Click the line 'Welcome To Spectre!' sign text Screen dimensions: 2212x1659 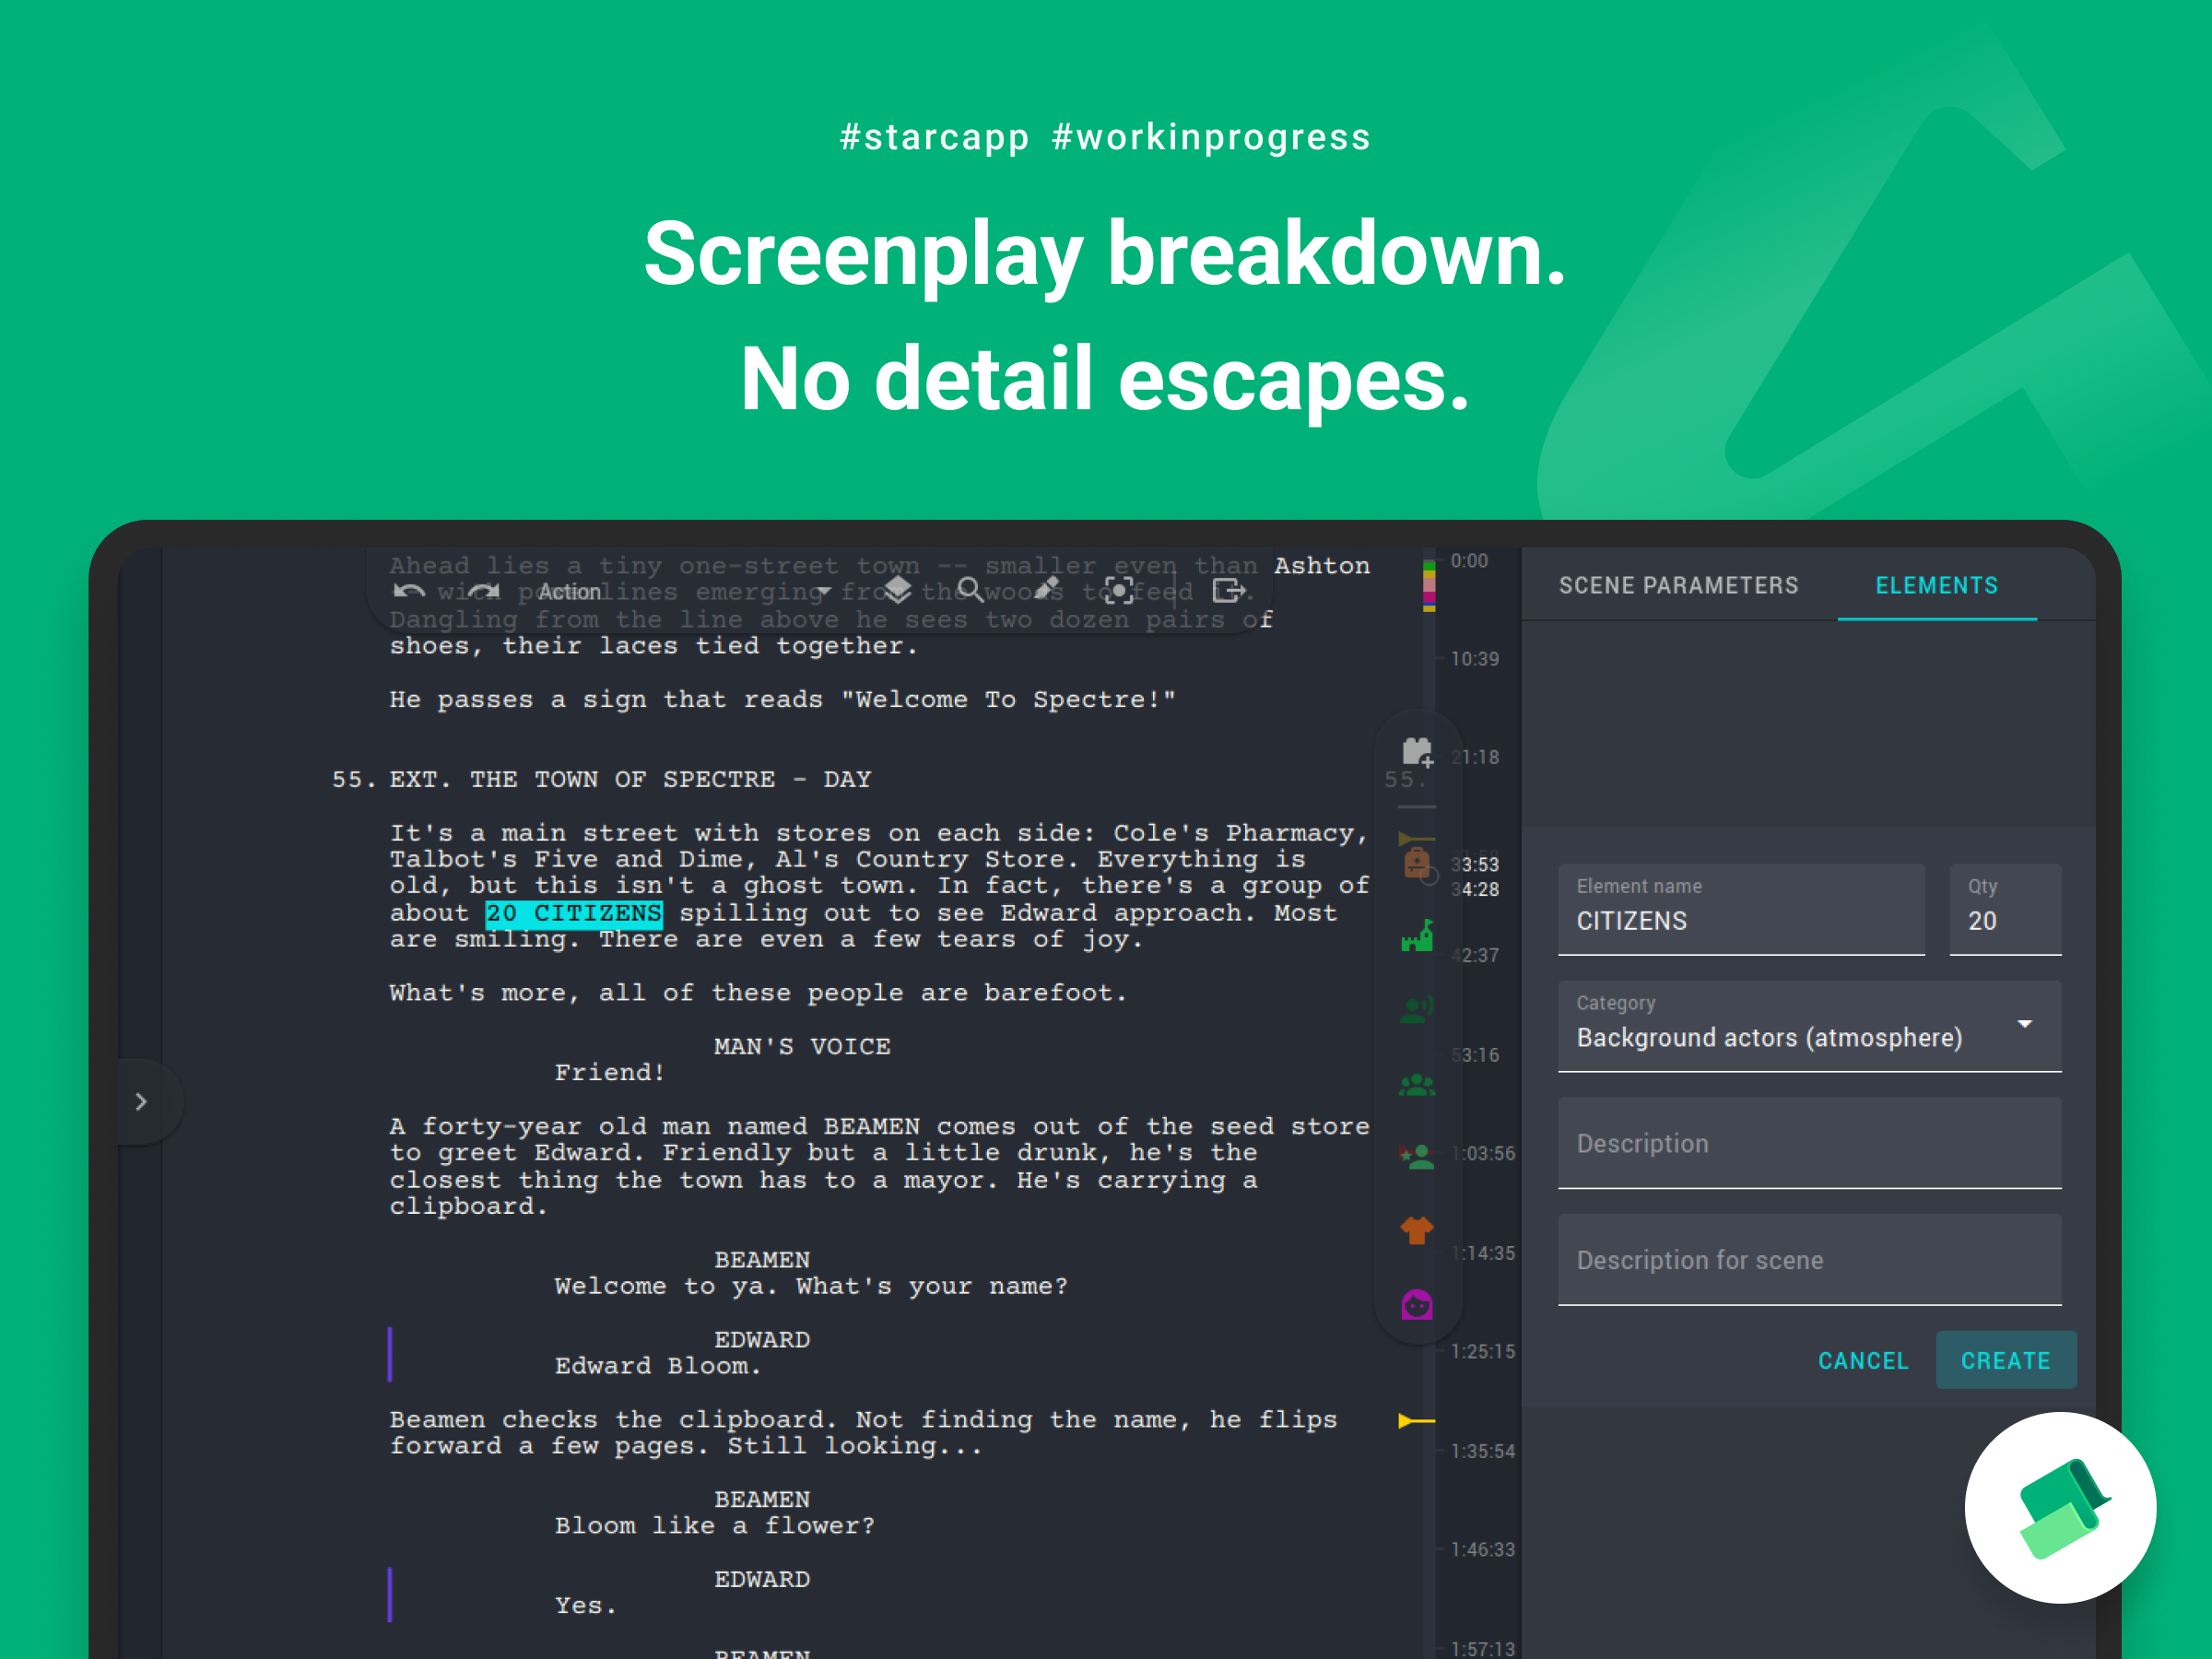pyautogui.click(x=1009, y=700)
